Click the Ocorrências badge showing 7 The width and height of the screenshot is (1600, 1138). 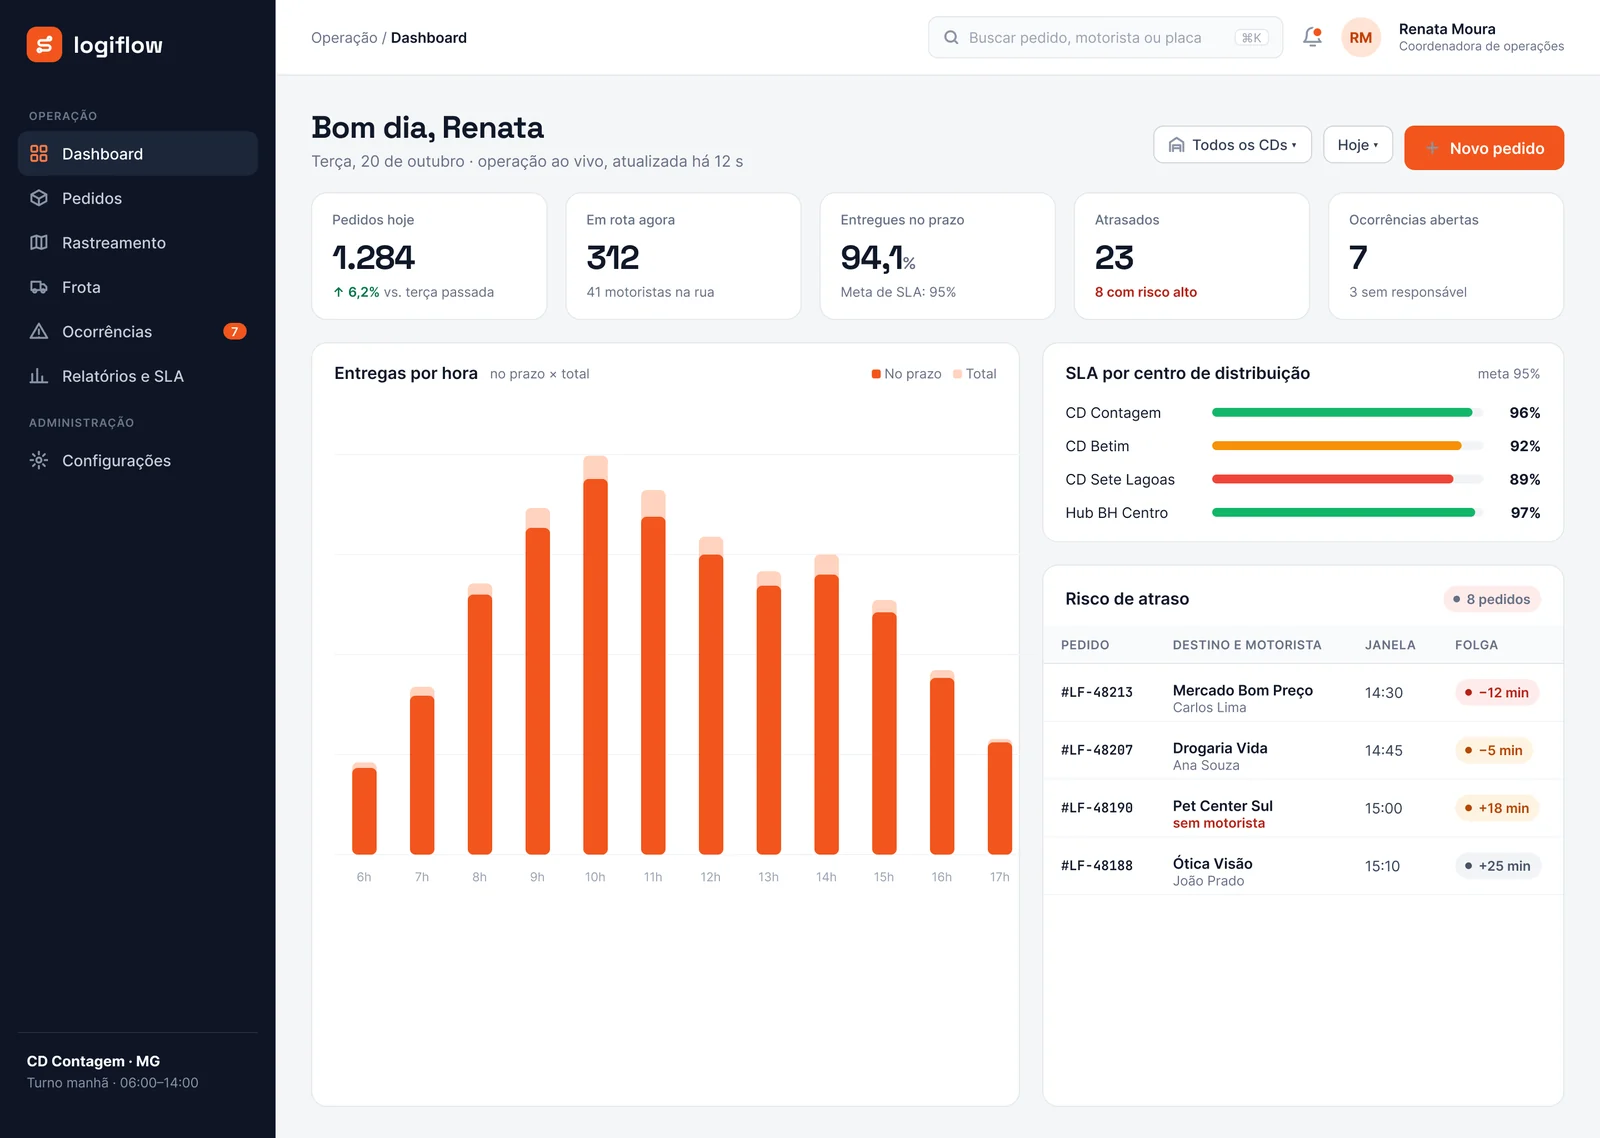coord(235,331)
